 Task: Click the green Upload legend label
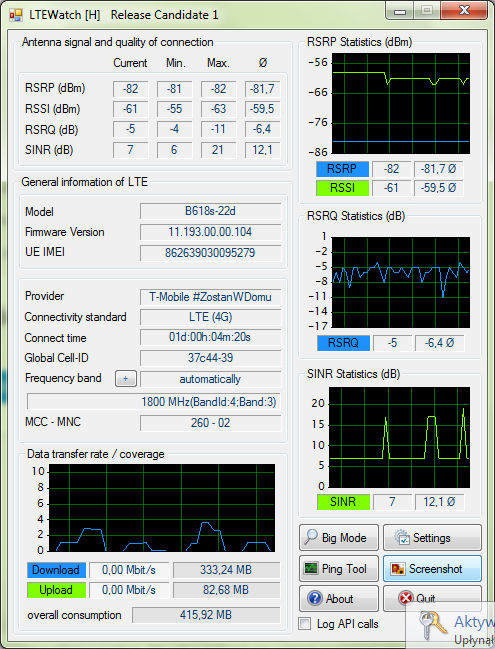click(x=56, y=590)
